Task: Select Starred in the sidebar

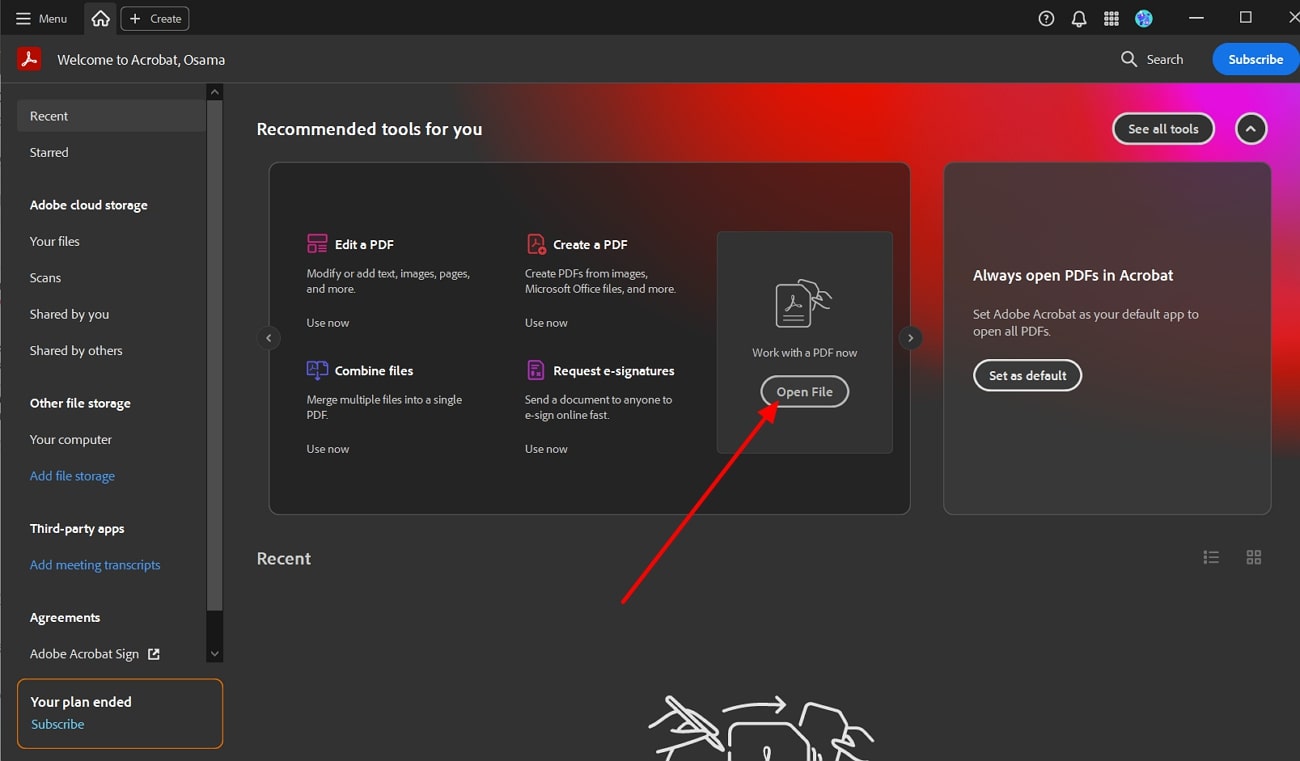Action: [49, 152]
